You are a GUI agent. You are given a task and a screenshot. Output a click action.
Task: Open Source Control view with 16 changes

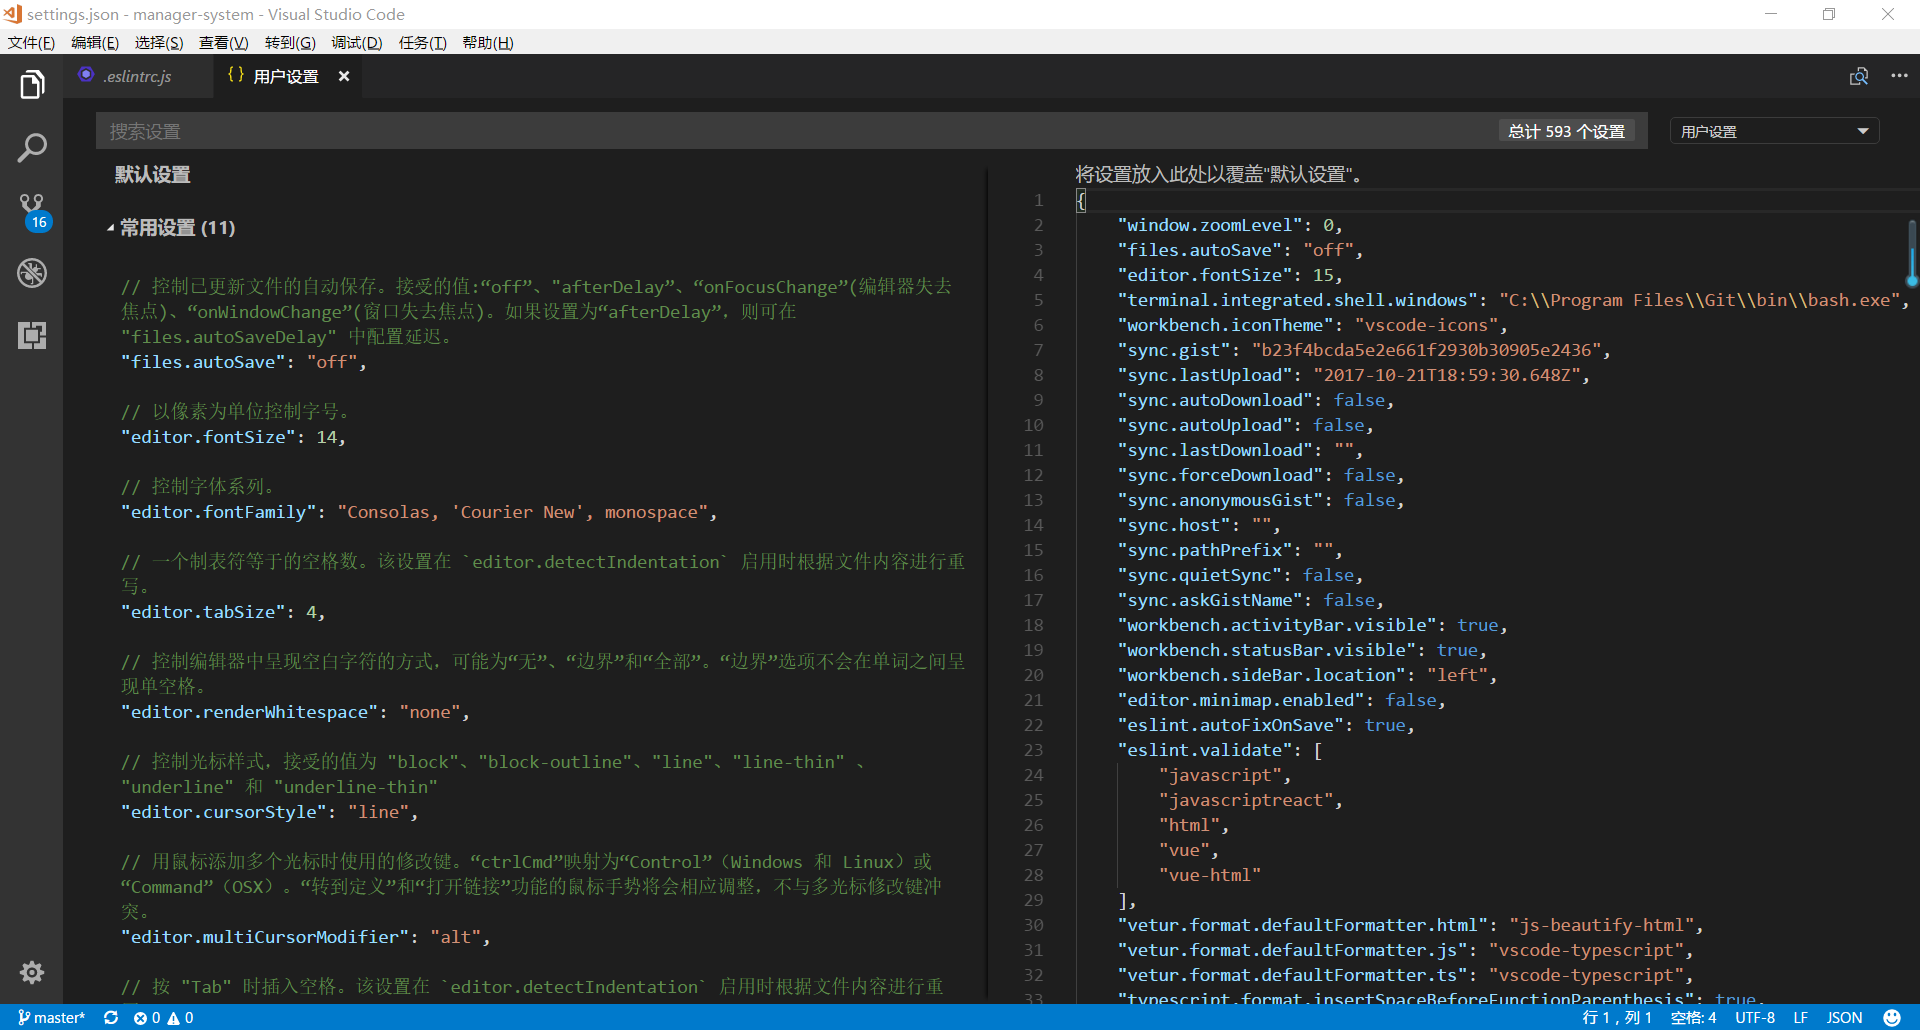32,211
